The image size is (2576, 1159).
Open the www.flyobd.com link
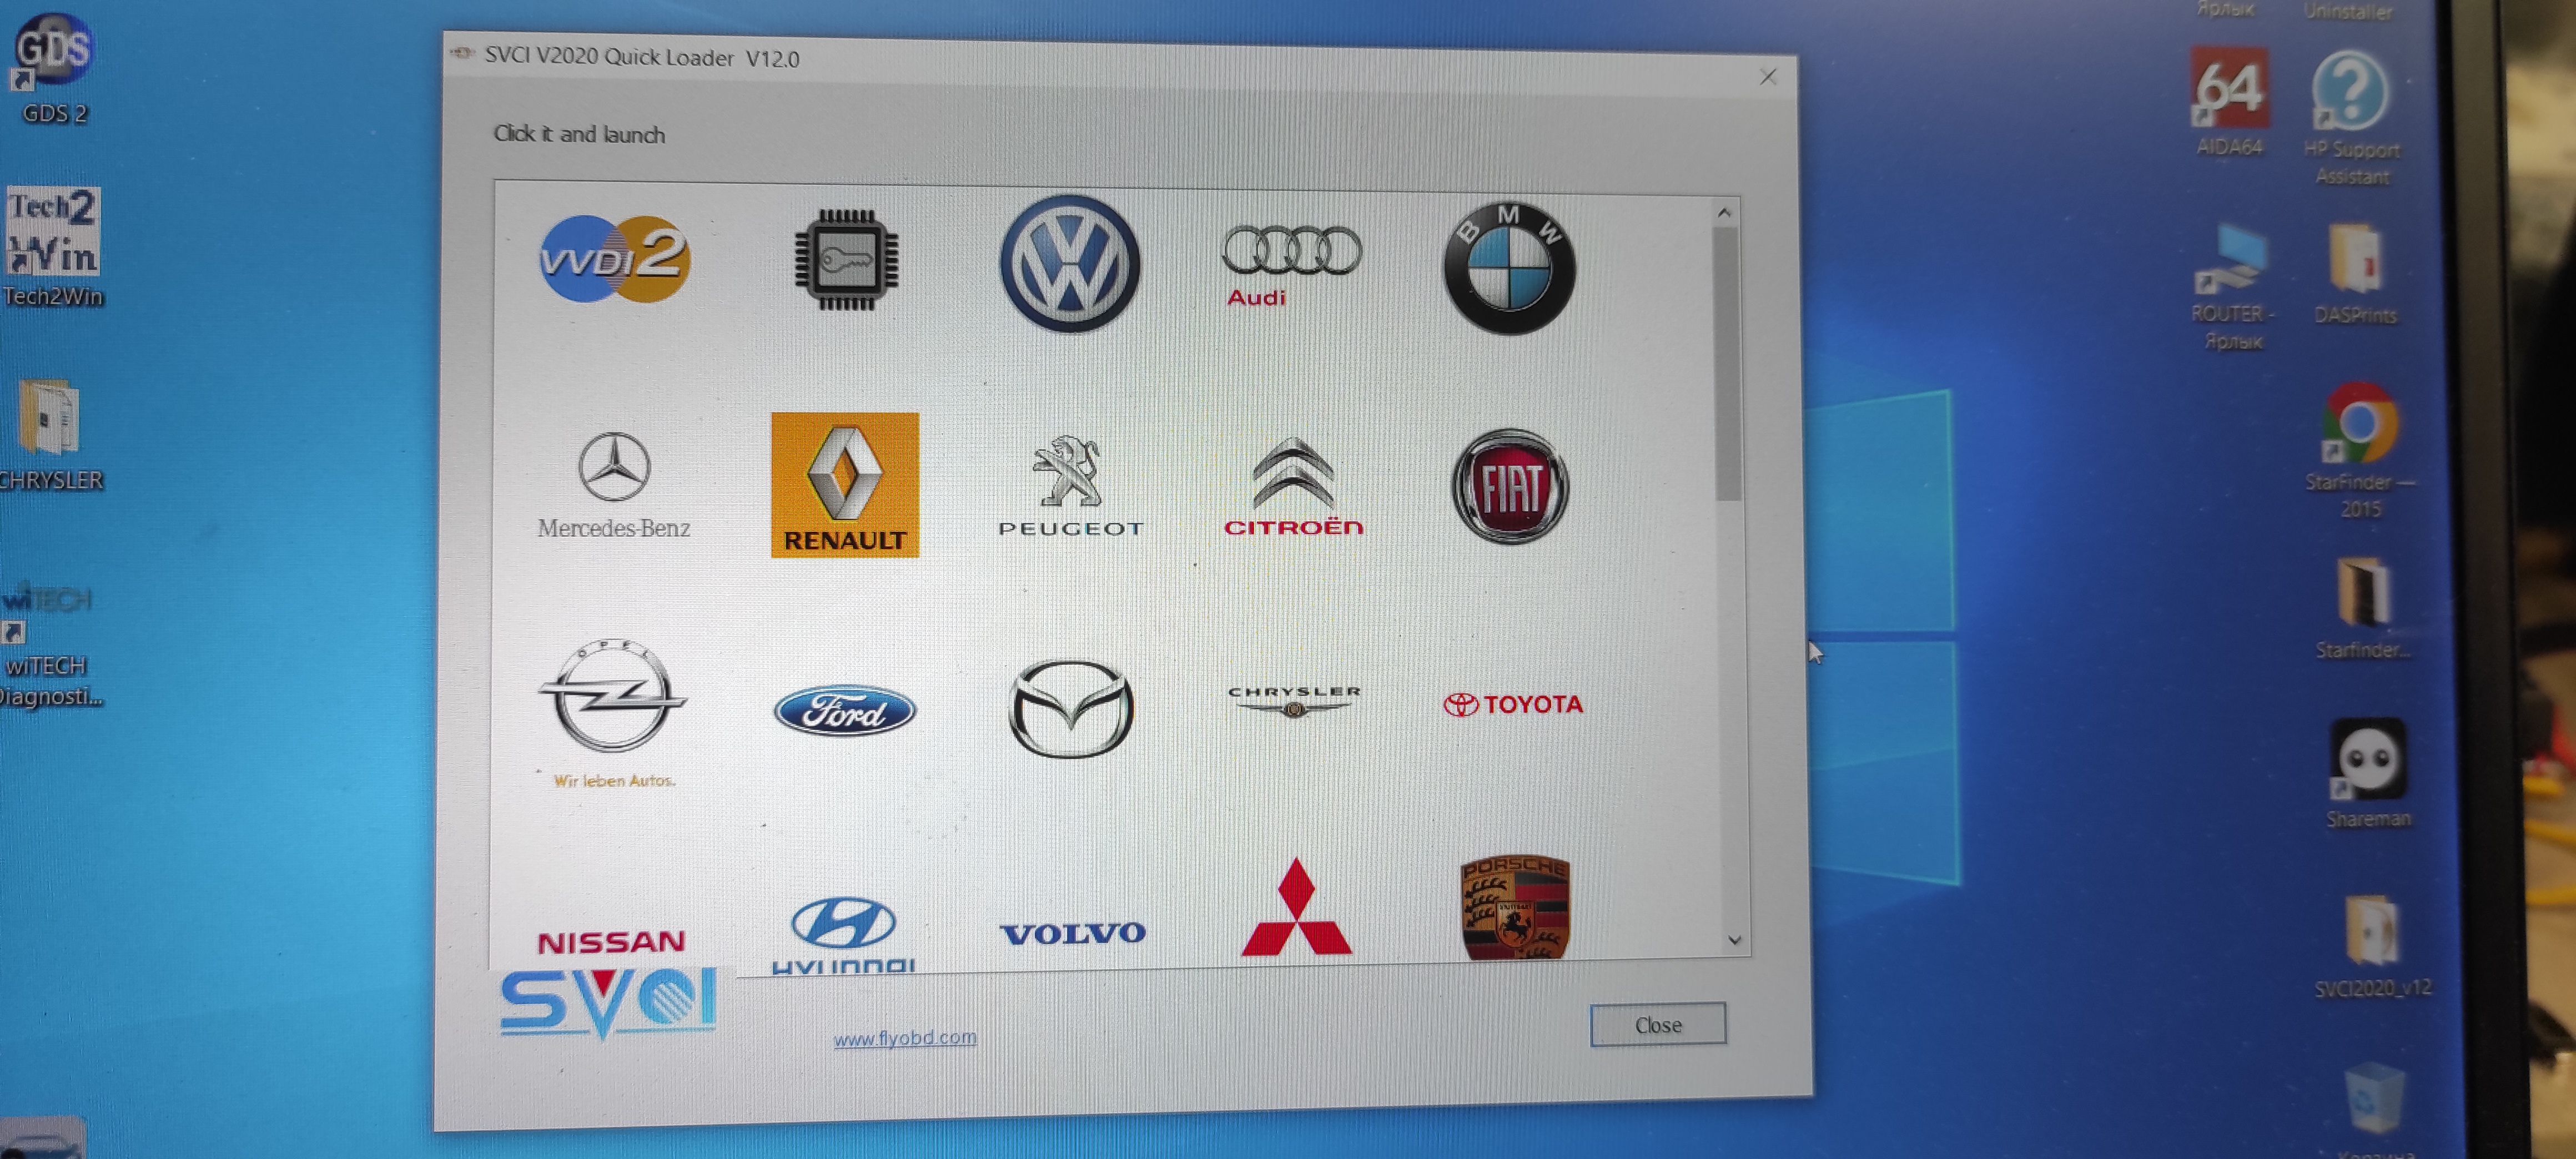[905, 1038]
